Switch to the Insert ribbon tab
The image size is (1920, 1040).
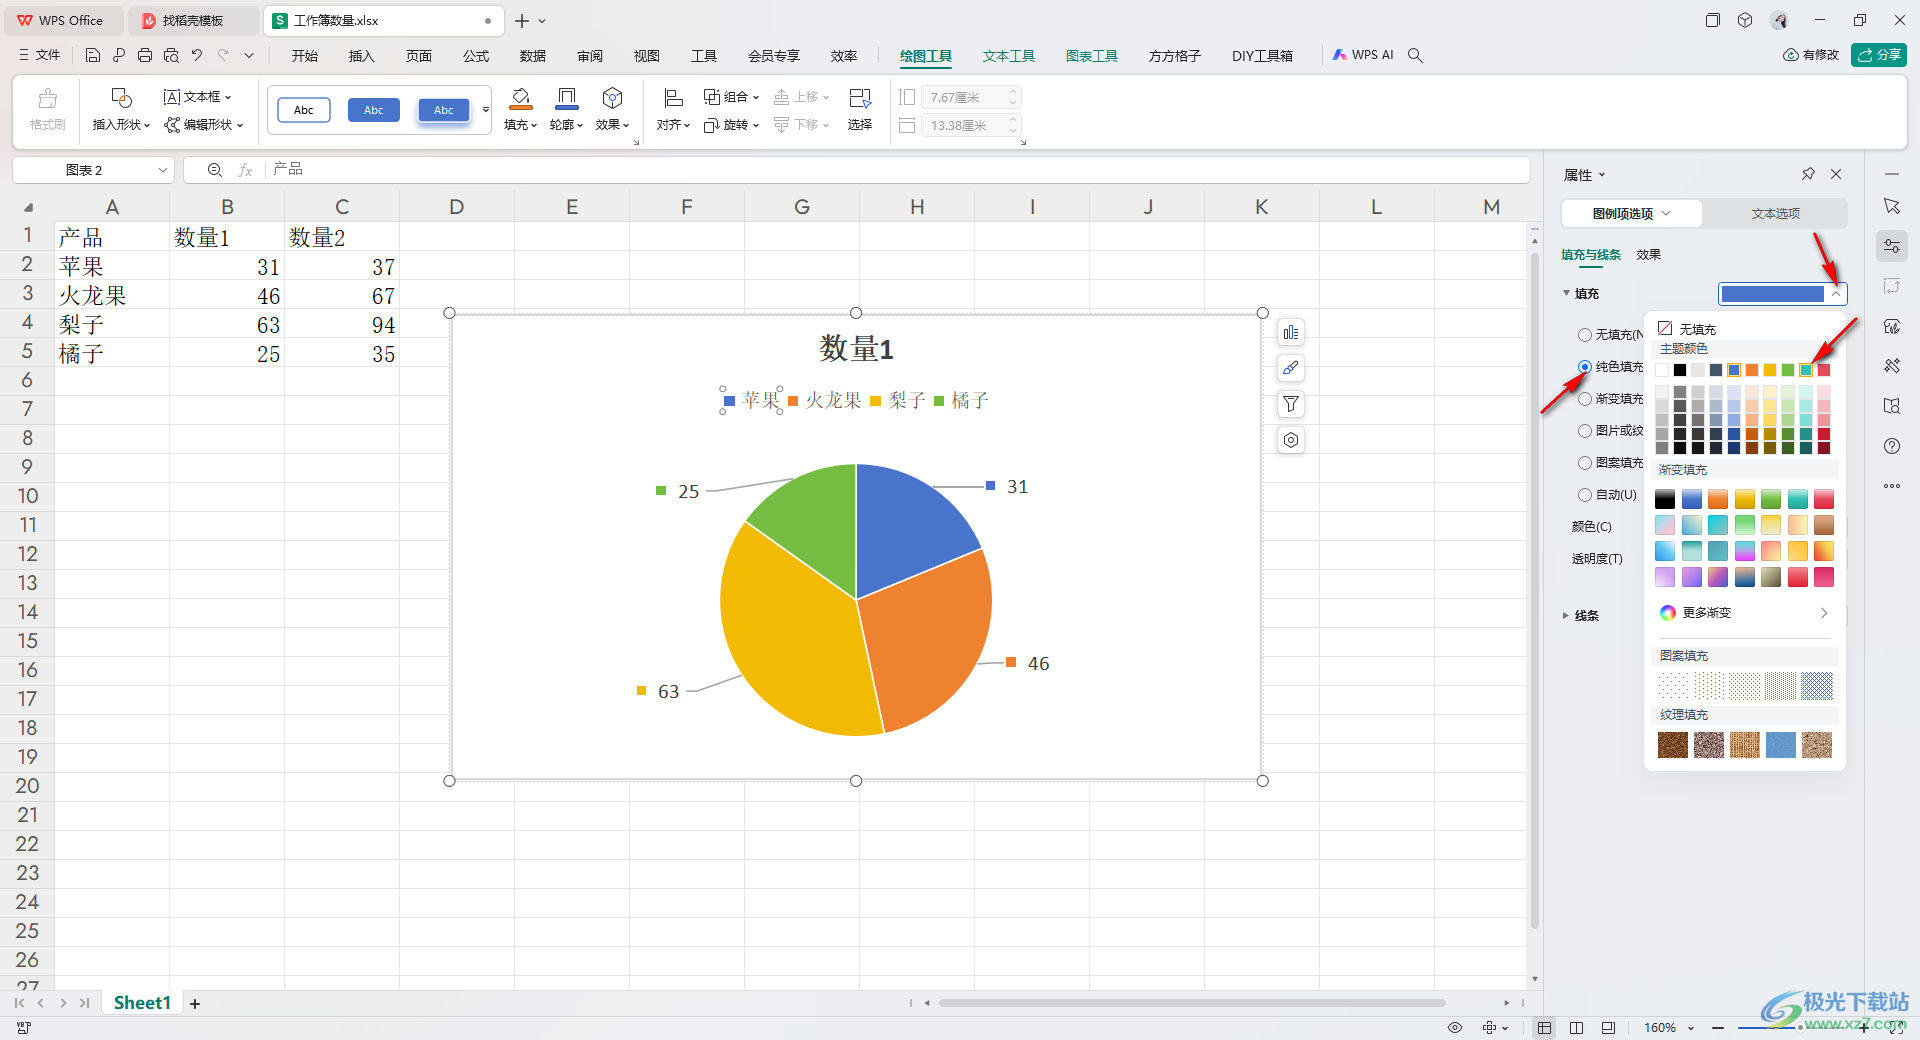click(x=361, y=56)
